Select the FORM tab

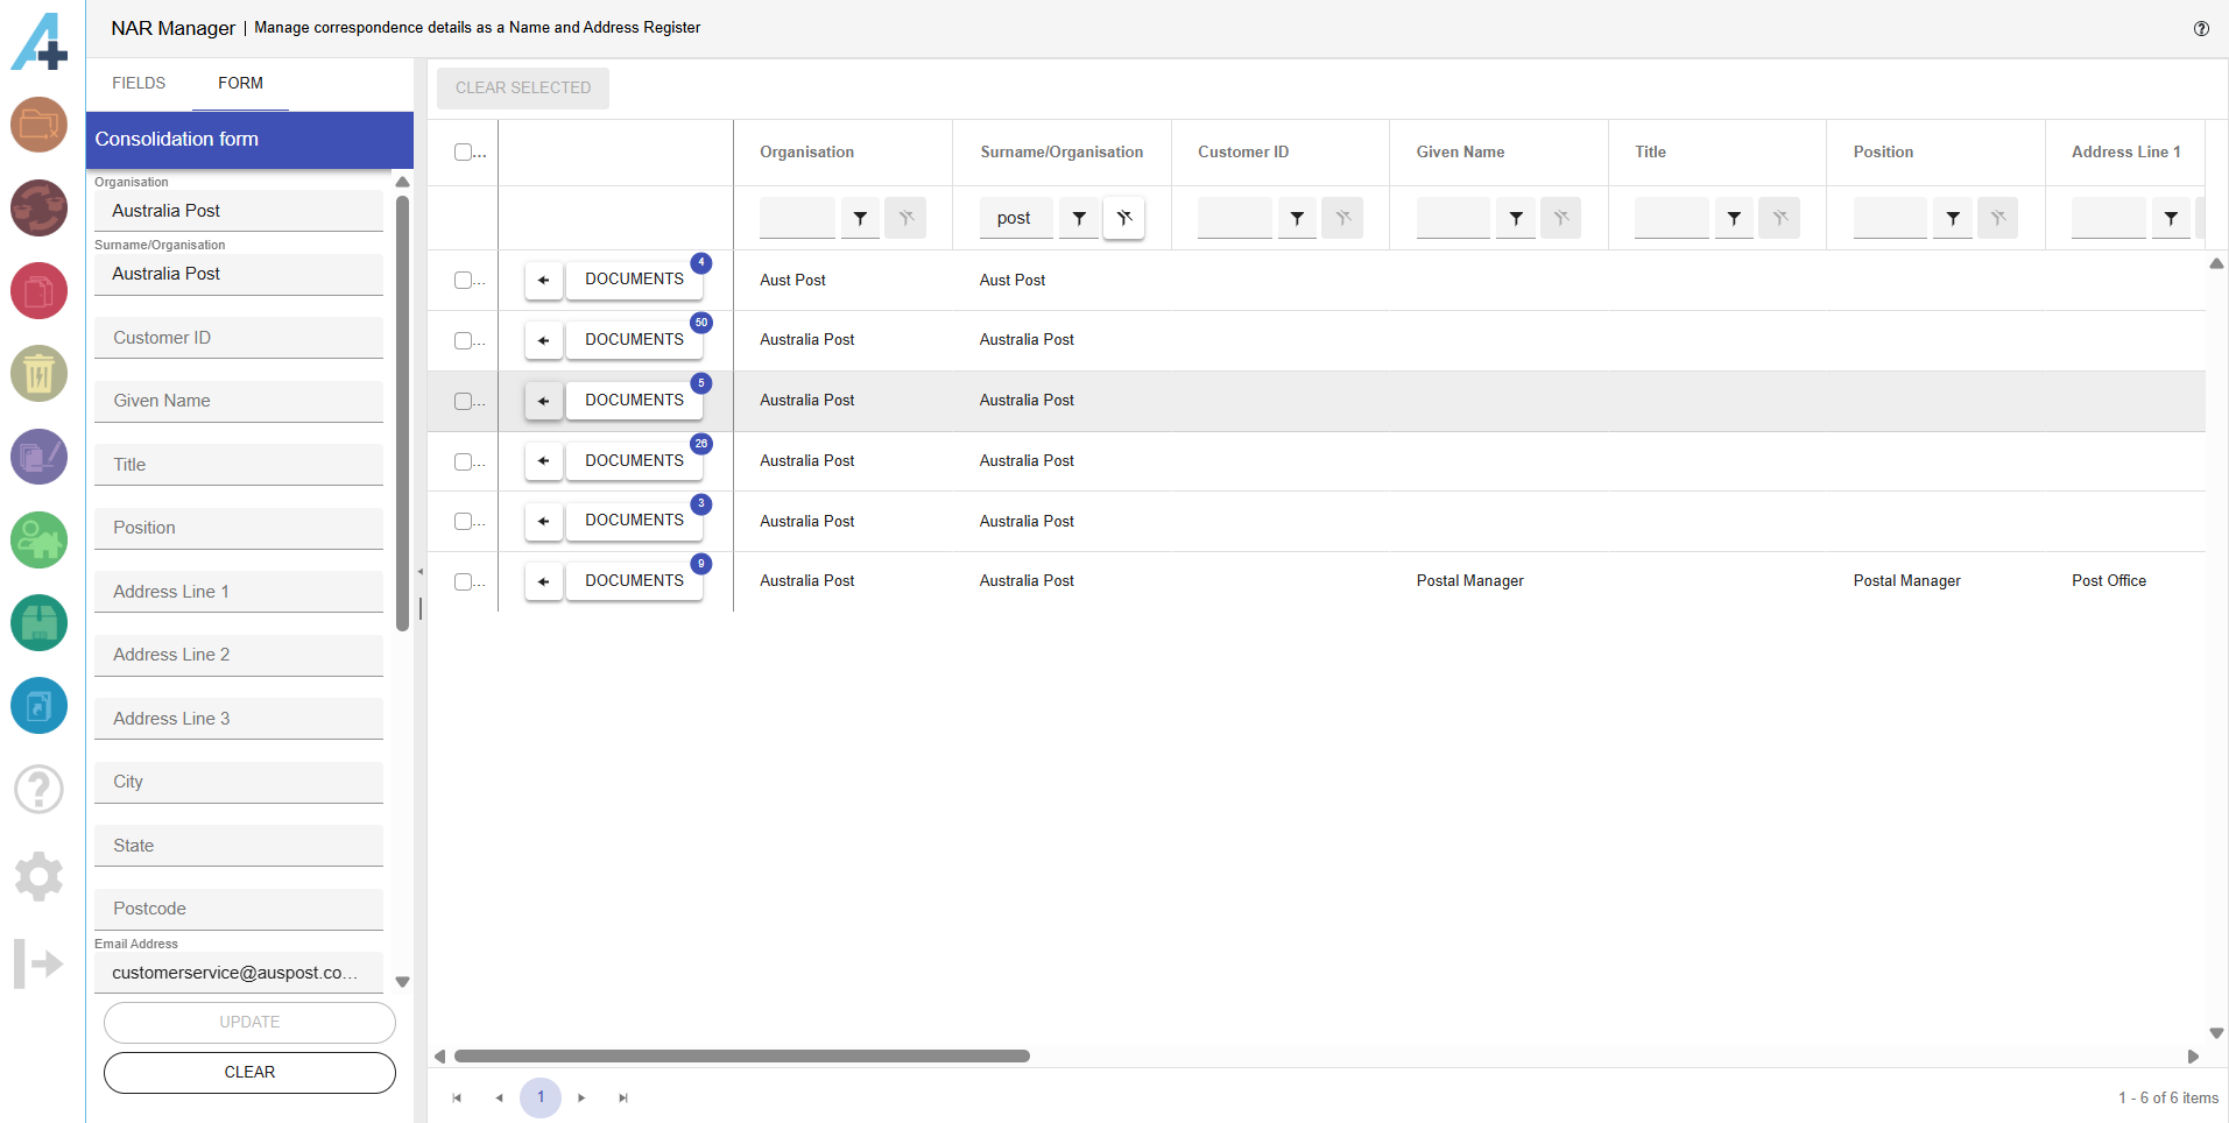(240, 83)
